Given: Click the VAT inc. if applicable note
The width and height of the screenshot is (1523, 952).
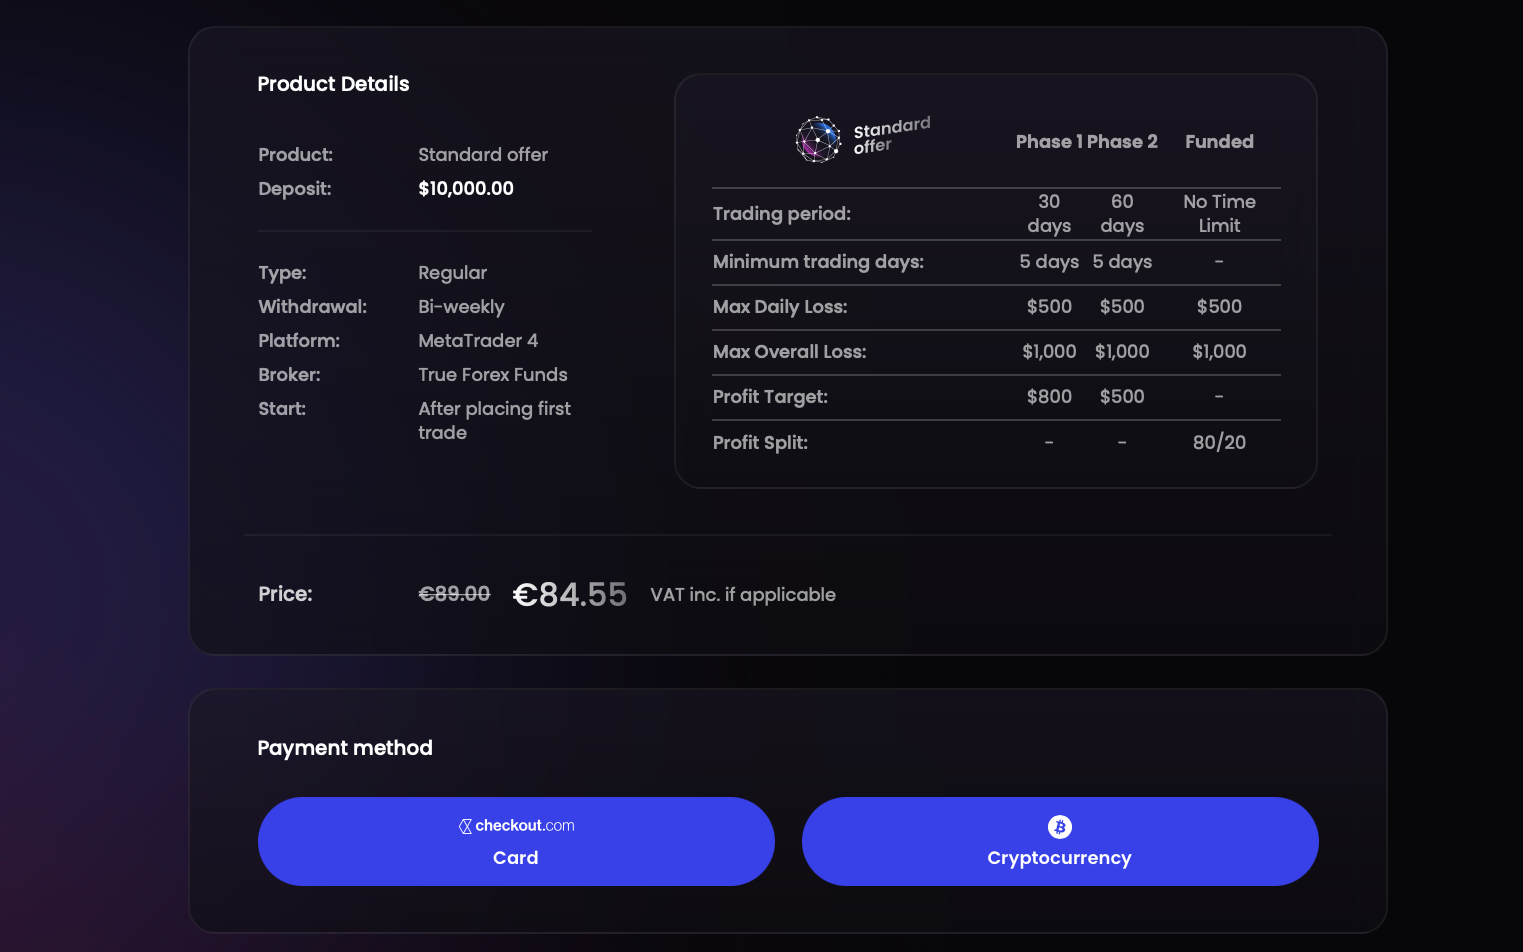Looking at the screenshot, I should point(743,595).
